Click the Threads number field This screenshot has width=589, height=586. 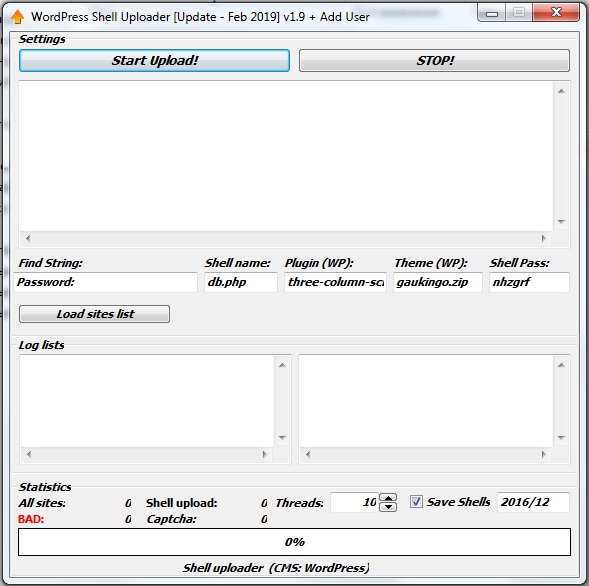click(355, 502)
